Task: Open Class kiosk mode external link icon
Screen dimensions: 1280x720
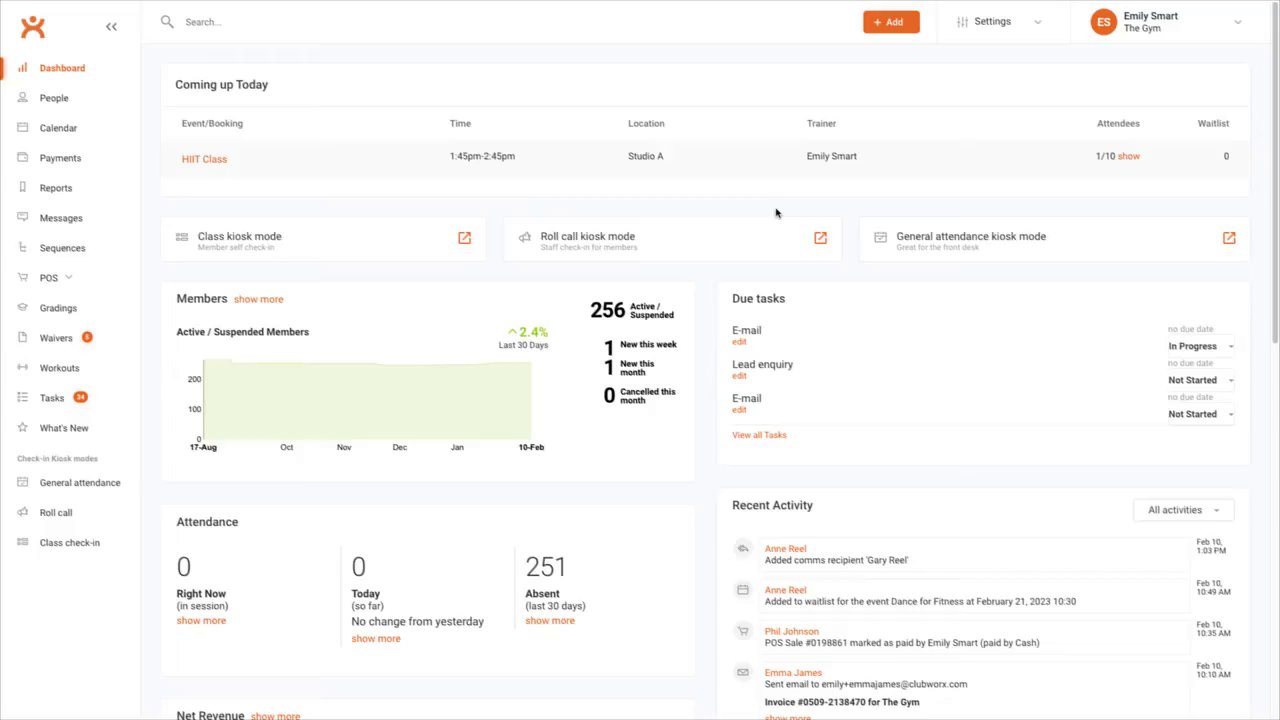Action: pyautogui.click(x=464, y=238)
